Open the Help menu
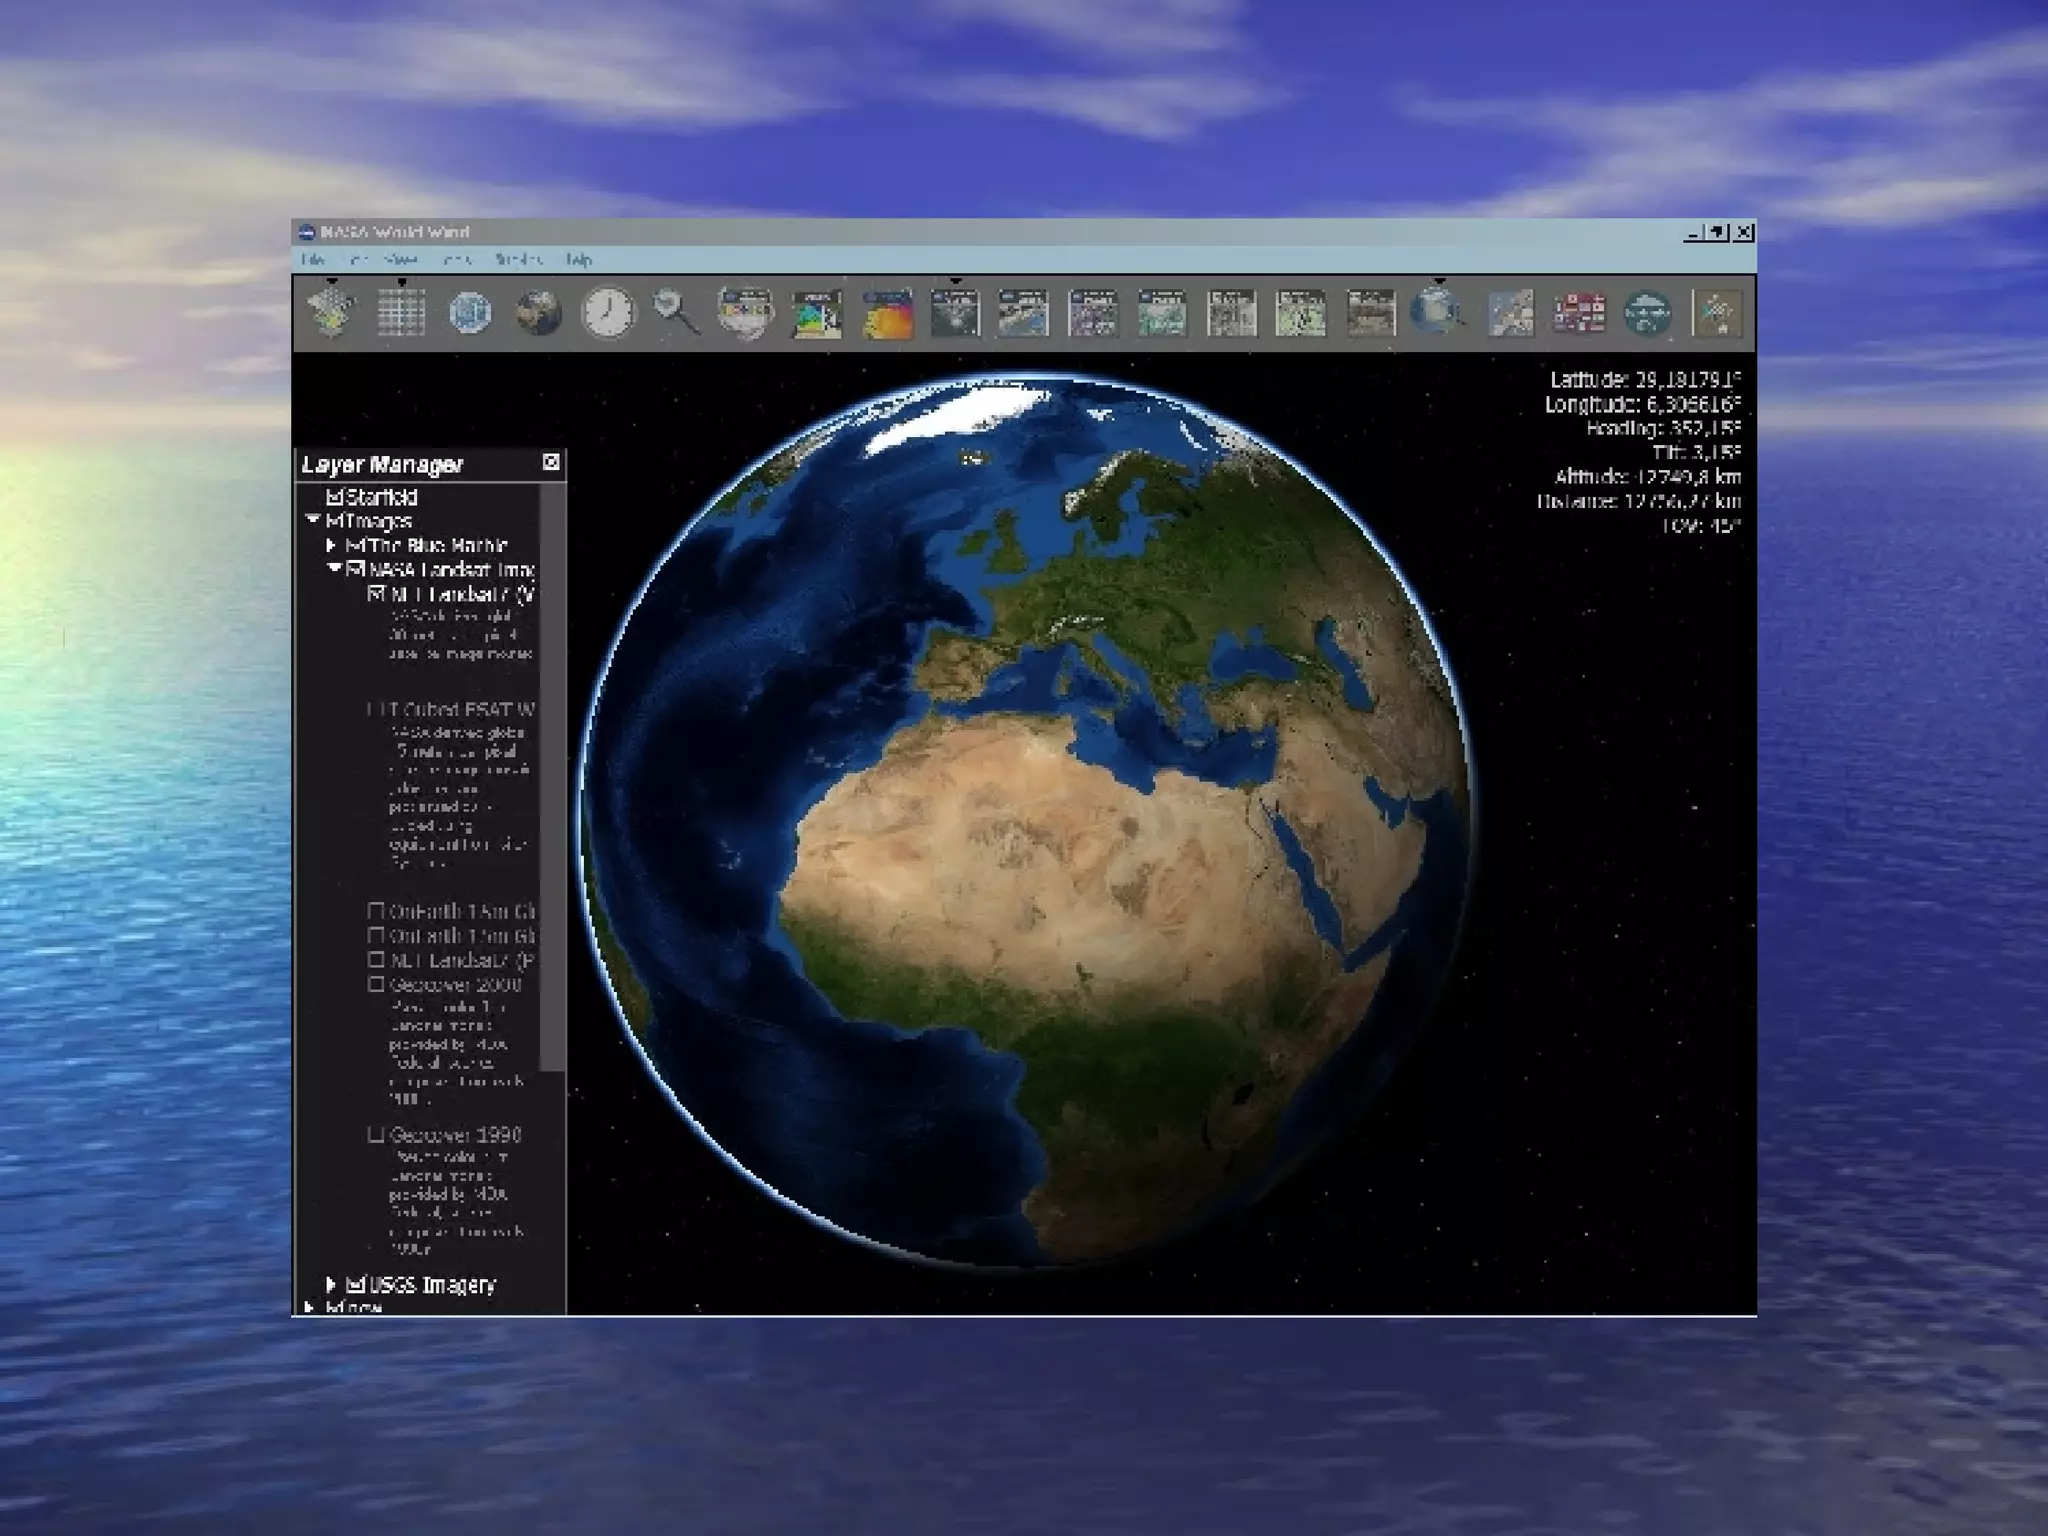This screenshot has height=1536, width=2048. coord(578,260)
